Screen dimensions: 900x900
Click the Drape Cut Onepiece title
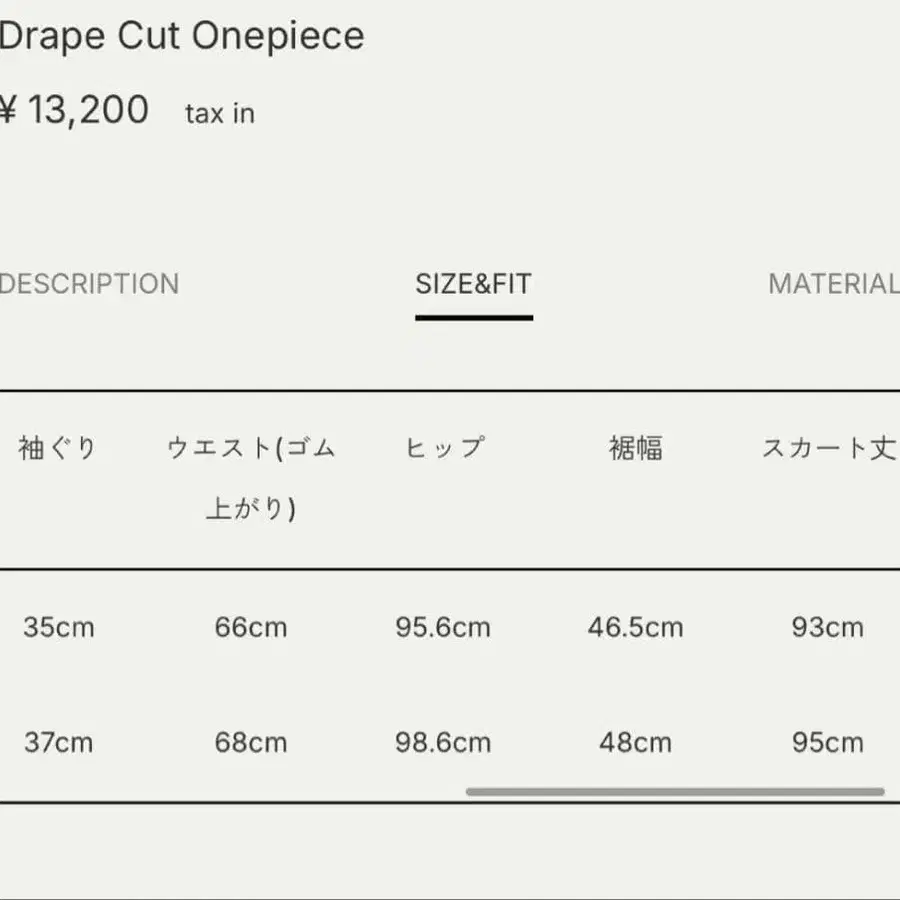coord(182,37)
